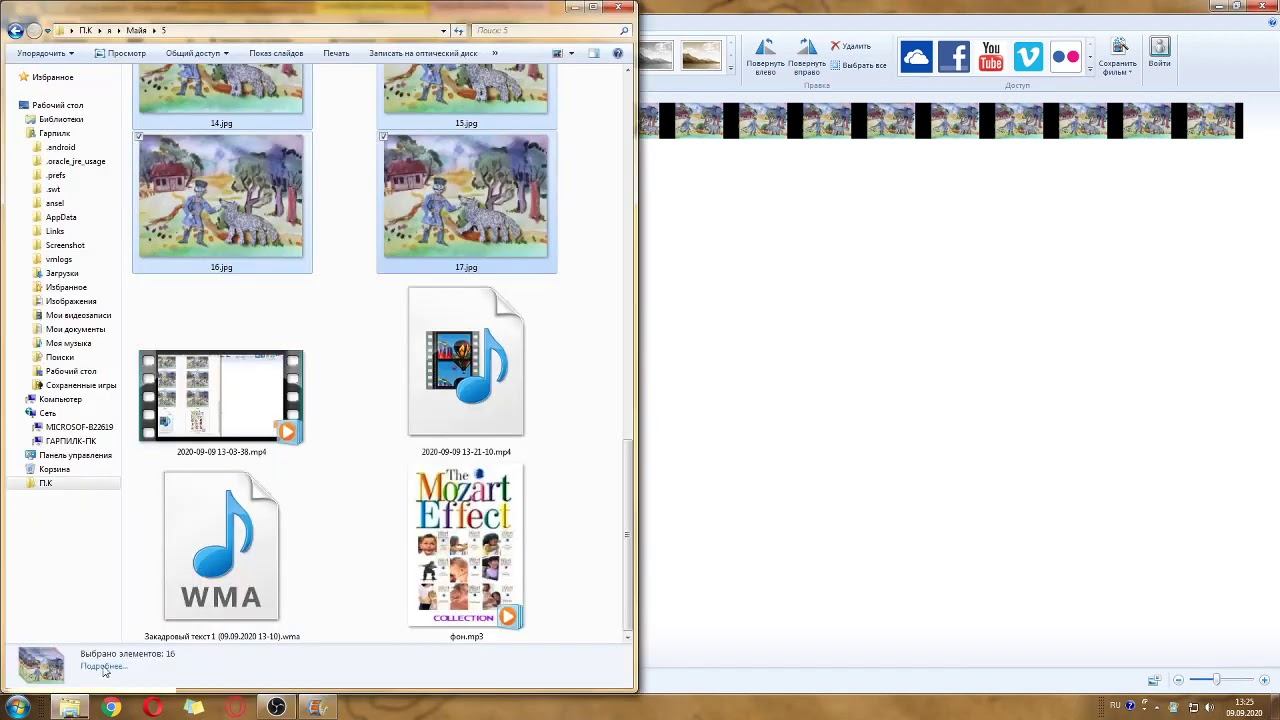This screenshot has height=720, width=1280.
Task: Open Opera browser from taskbar
Action: (152, 707)
